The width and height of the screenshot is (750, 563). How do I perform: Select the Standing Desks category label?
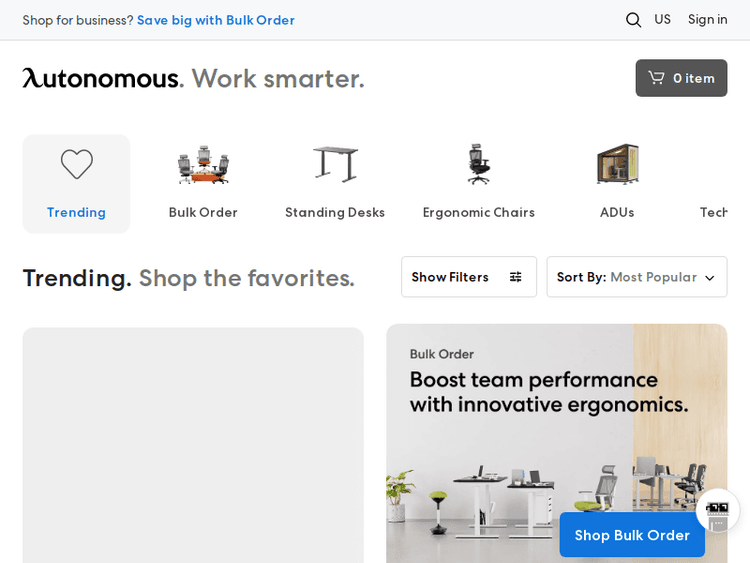[x=335, y=212]
